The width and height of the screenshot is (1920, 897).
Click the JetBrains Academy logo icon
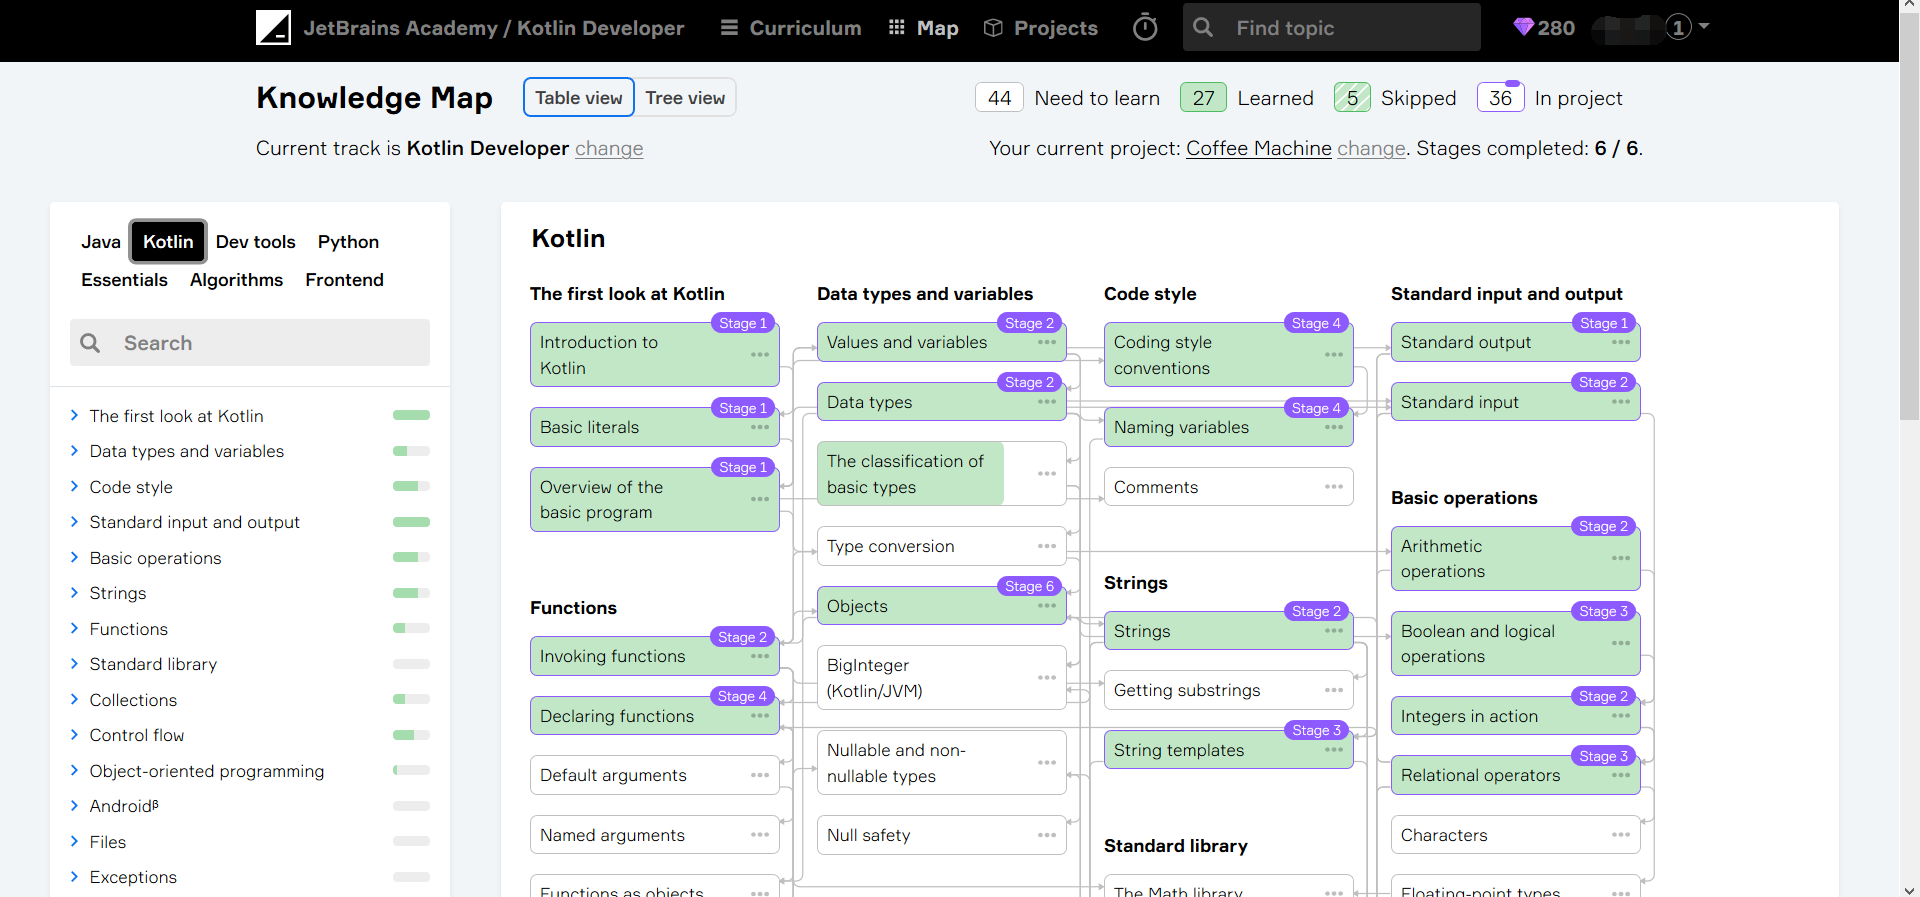(273, 28)
